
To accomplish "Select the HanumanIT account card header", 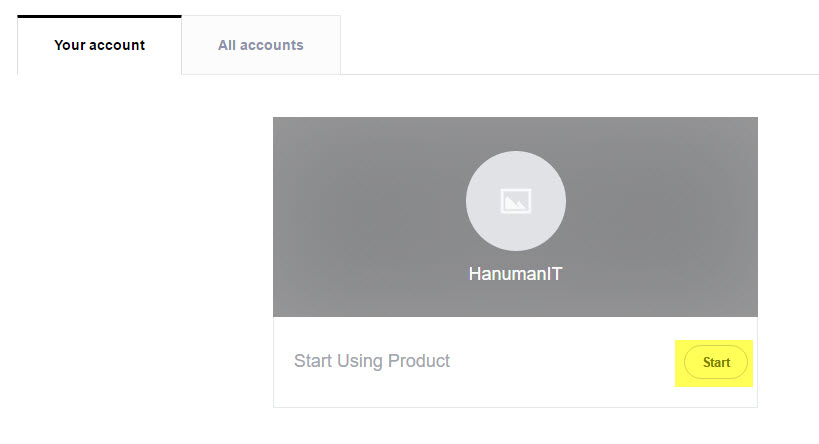I will (x=515, y=217).
